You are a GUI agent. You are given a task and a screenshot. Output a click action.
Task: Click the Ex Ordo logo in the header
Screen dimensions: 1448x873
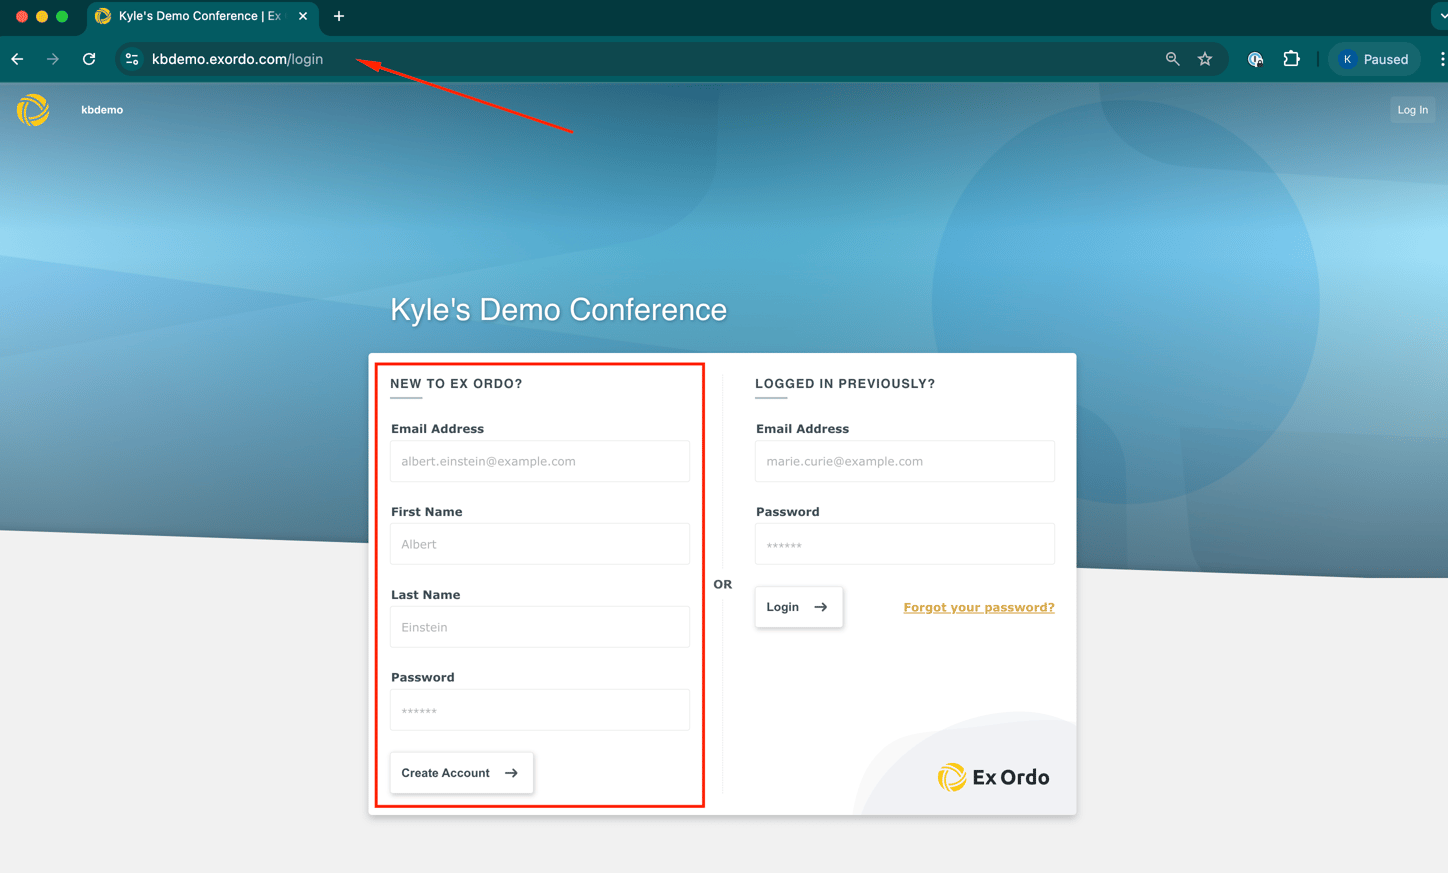pyautogui.click(x=33, y=110)
